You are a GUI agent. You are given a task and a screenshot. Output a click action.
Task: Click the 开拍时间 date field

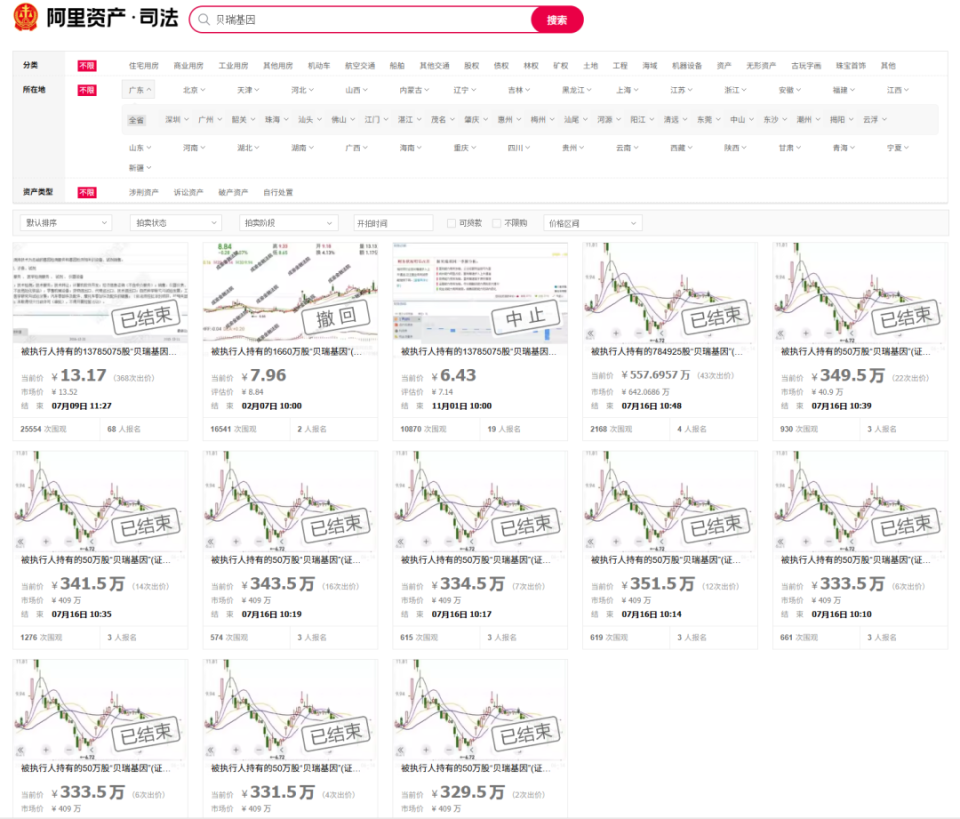394,223
